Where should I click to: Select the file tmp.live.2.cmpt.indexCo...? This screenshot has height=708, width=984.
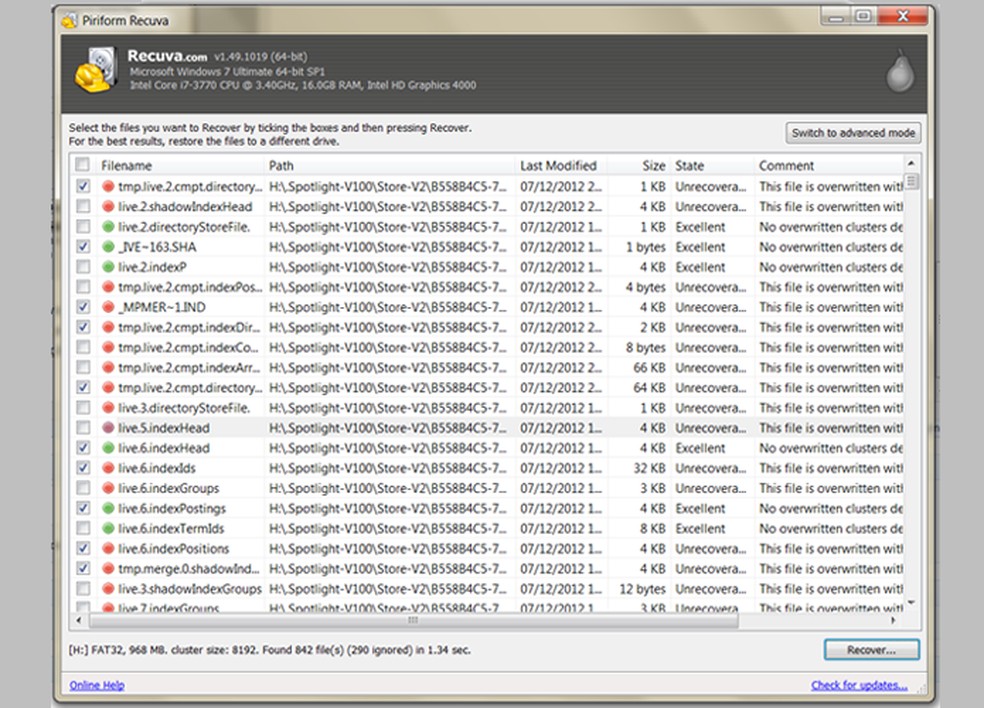pyautogui.click(x=188, y=348)
